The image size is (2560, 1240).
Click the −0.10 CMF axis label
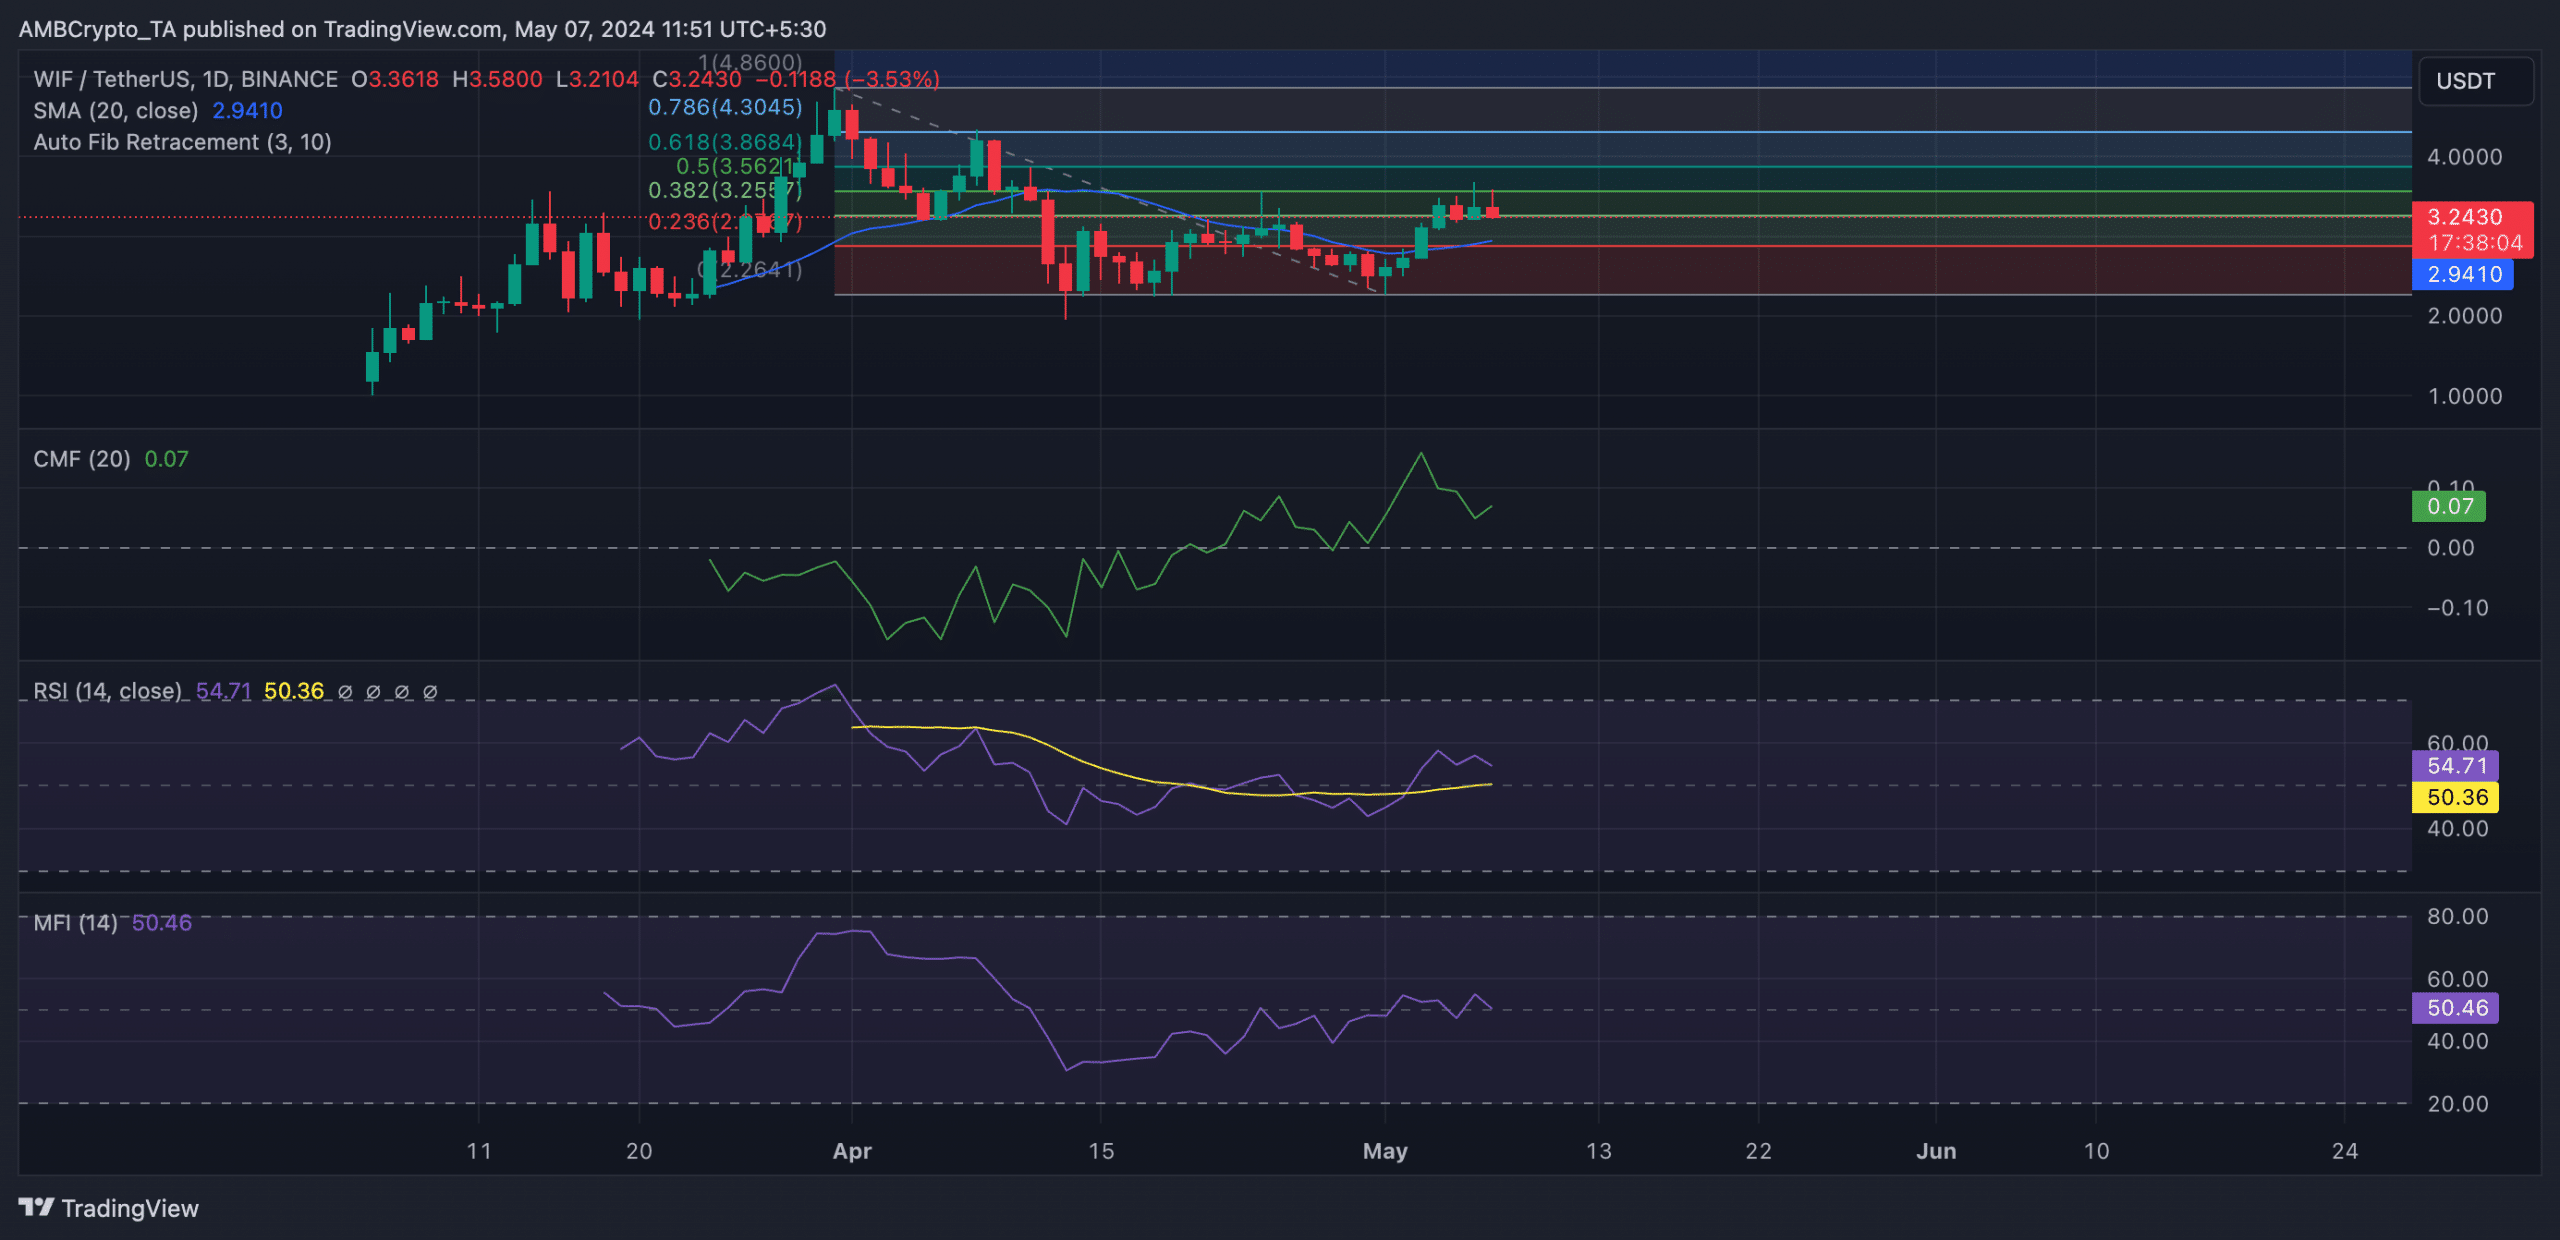click(2458, 608)
